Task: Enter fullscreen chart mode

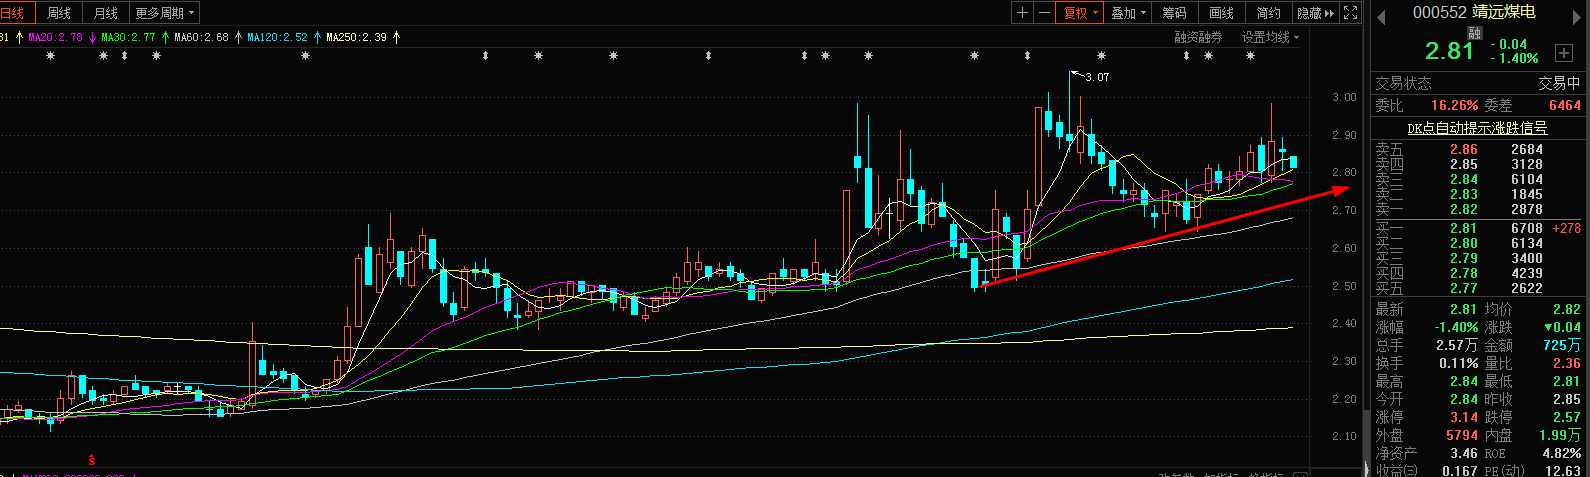Action: [x=1350, y=13]
